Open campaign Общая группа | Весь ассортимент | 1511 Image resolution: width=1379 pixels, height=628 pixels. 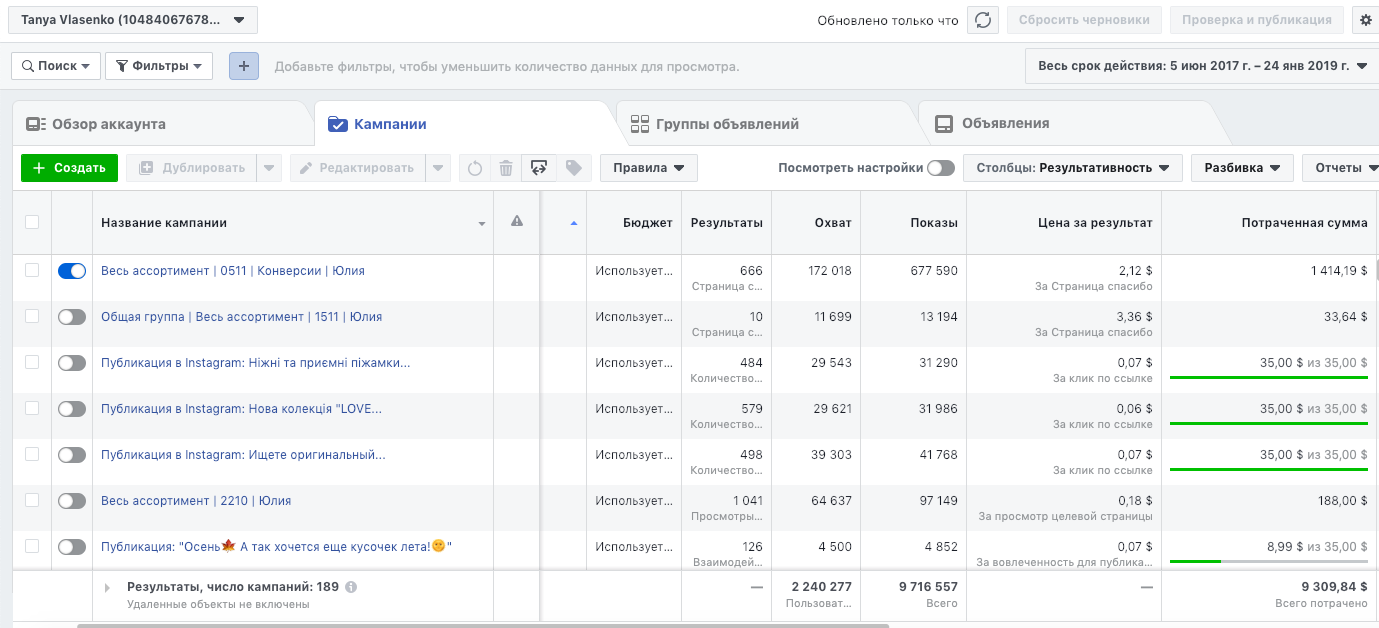click(241, 317)
